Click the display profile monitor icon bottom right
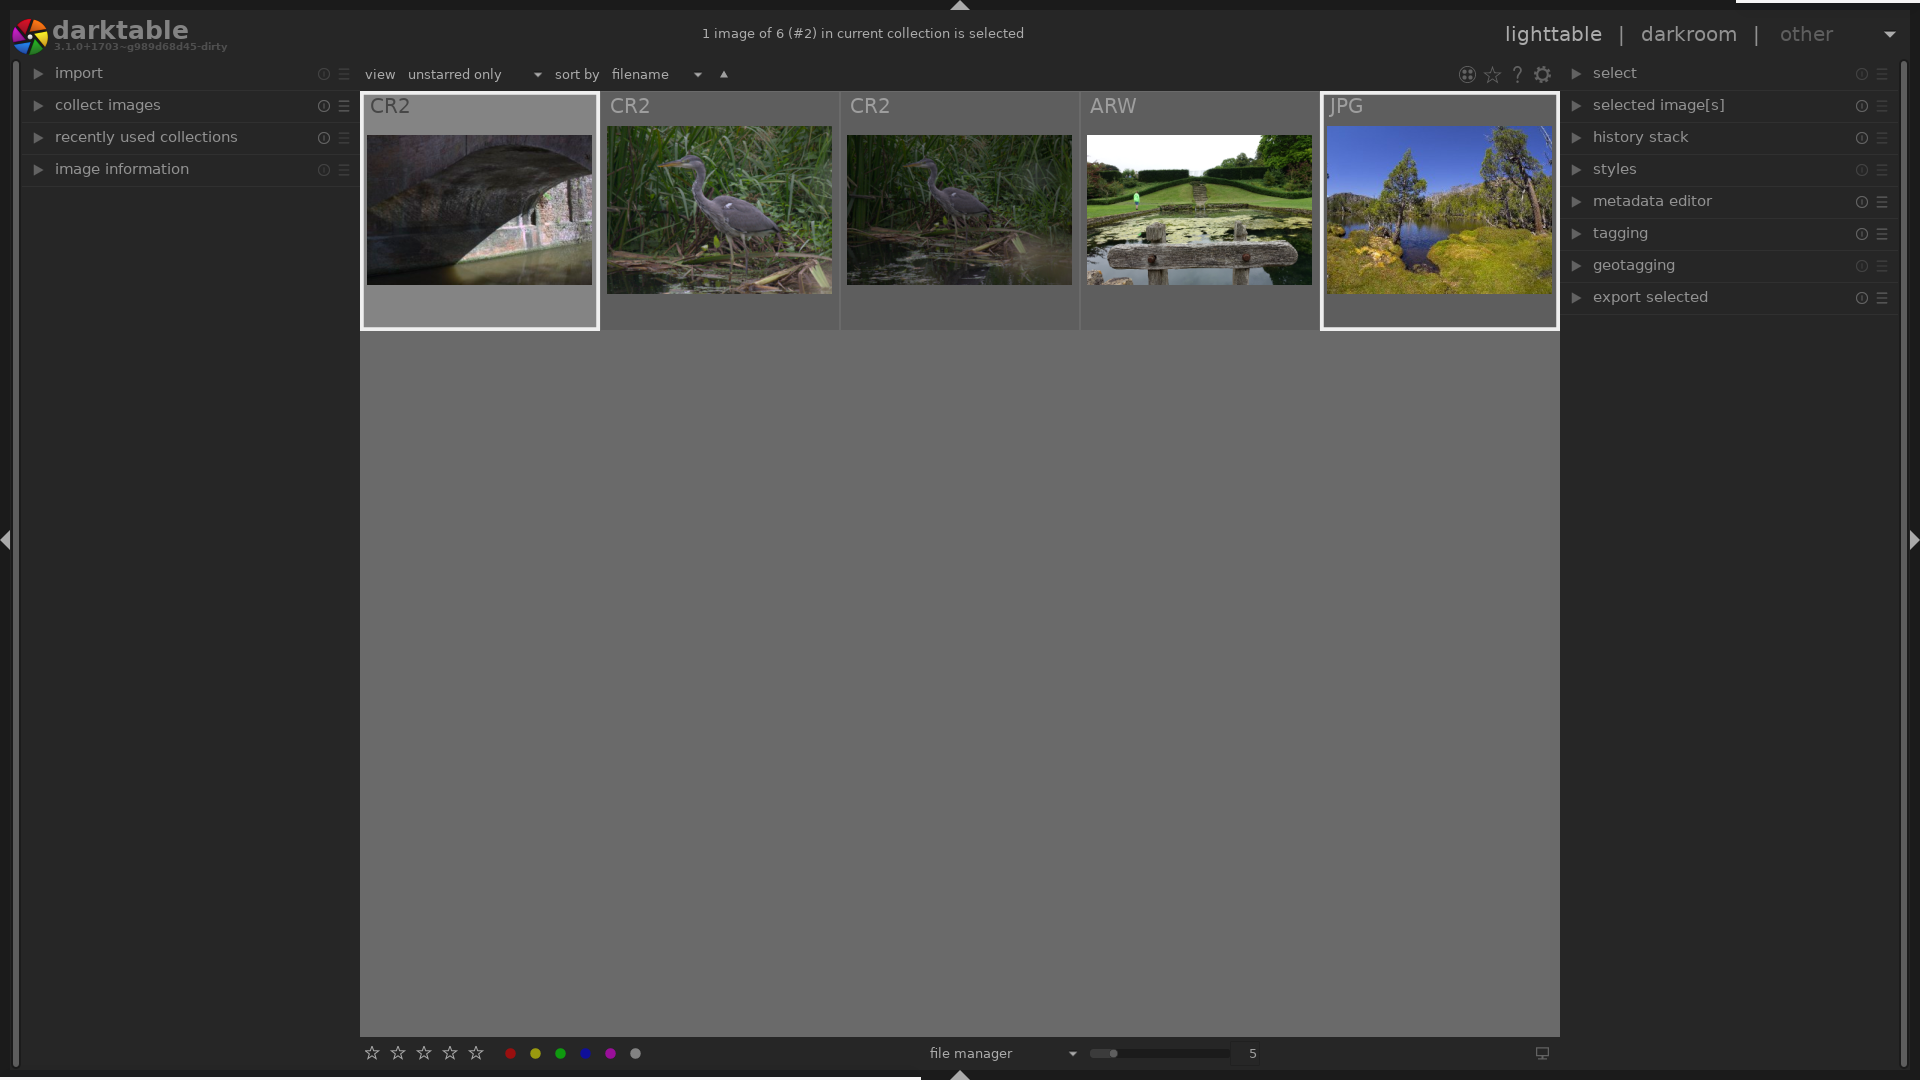The width and height of the screenshot is (1920, 1080). (x=1541, y=1053)
